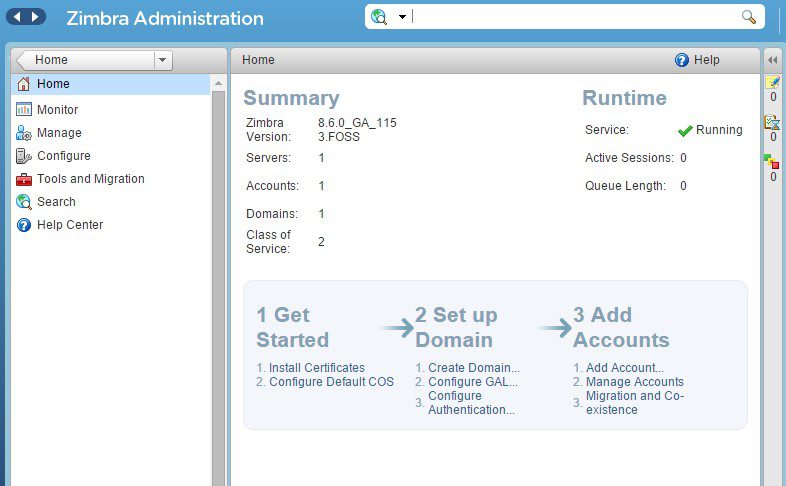Click the Search globe icon in sidebar

(x=24, y=202)
